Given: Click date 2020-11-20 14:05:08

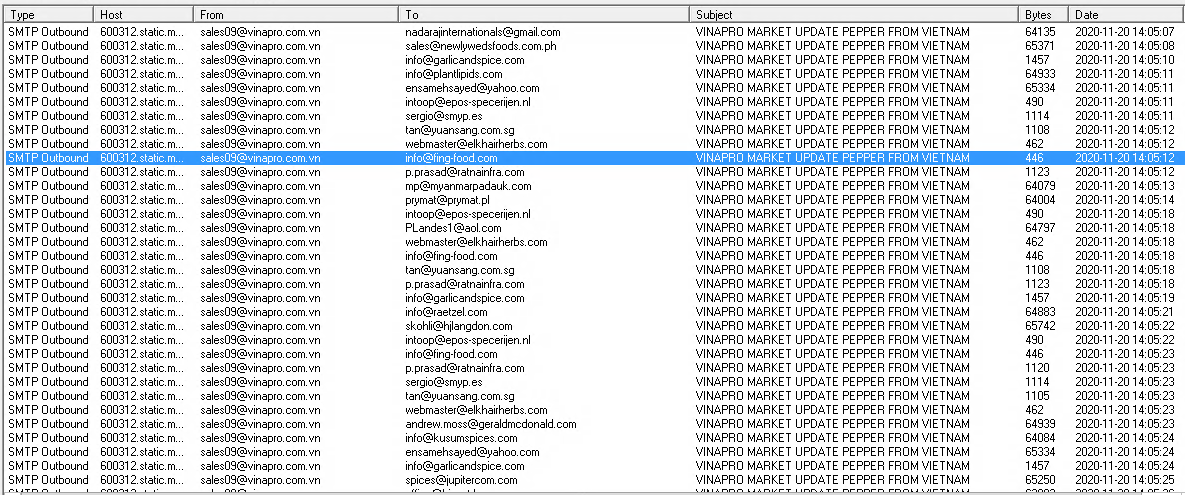Looking at the screenshot, I should (x=1125, y=46).
